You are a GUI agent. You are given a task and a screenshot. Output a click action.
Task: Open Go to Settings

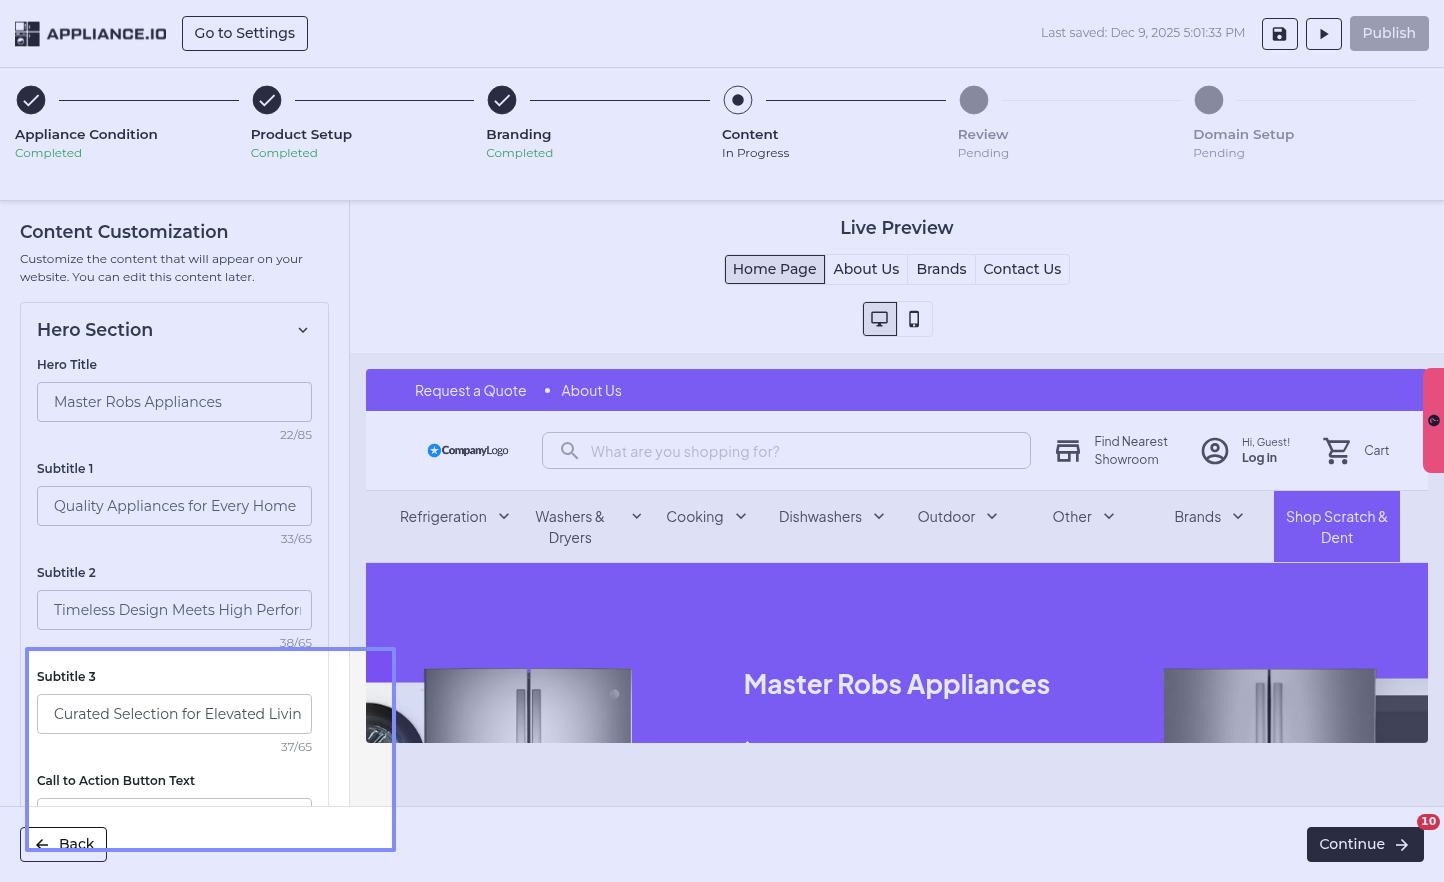click(x=245, y=33)
